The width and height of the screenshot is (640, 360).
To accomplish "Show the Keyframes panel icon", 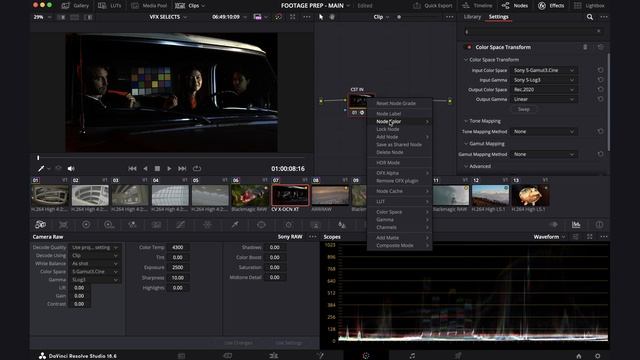I will (554, 224).
